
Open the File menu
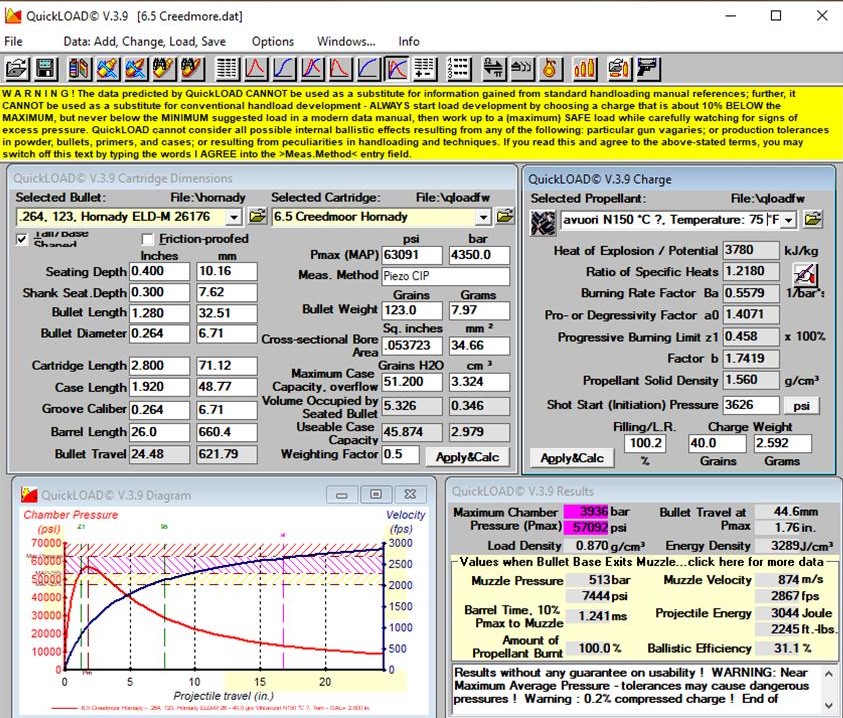tap(13, 41)
